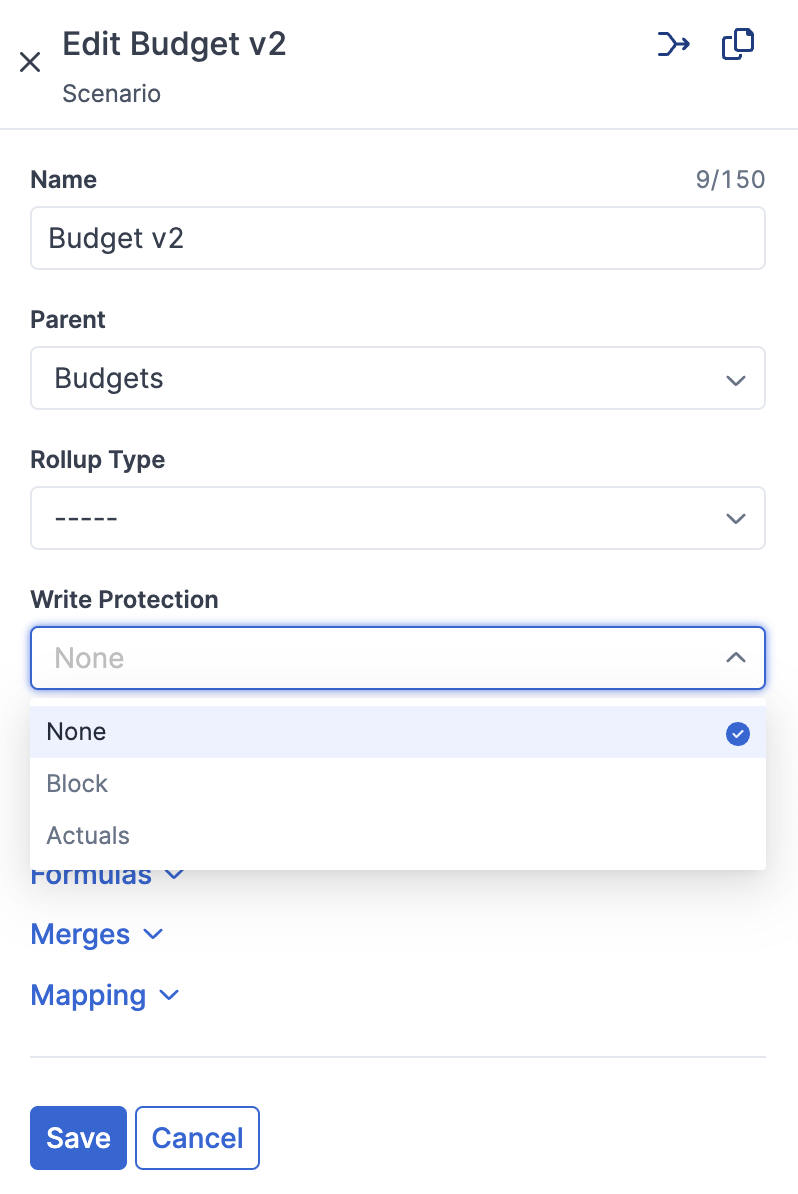Save the Budget v2 scenario changes
Viewport: 798px width, 1194px height.
tap(78, 1137)
